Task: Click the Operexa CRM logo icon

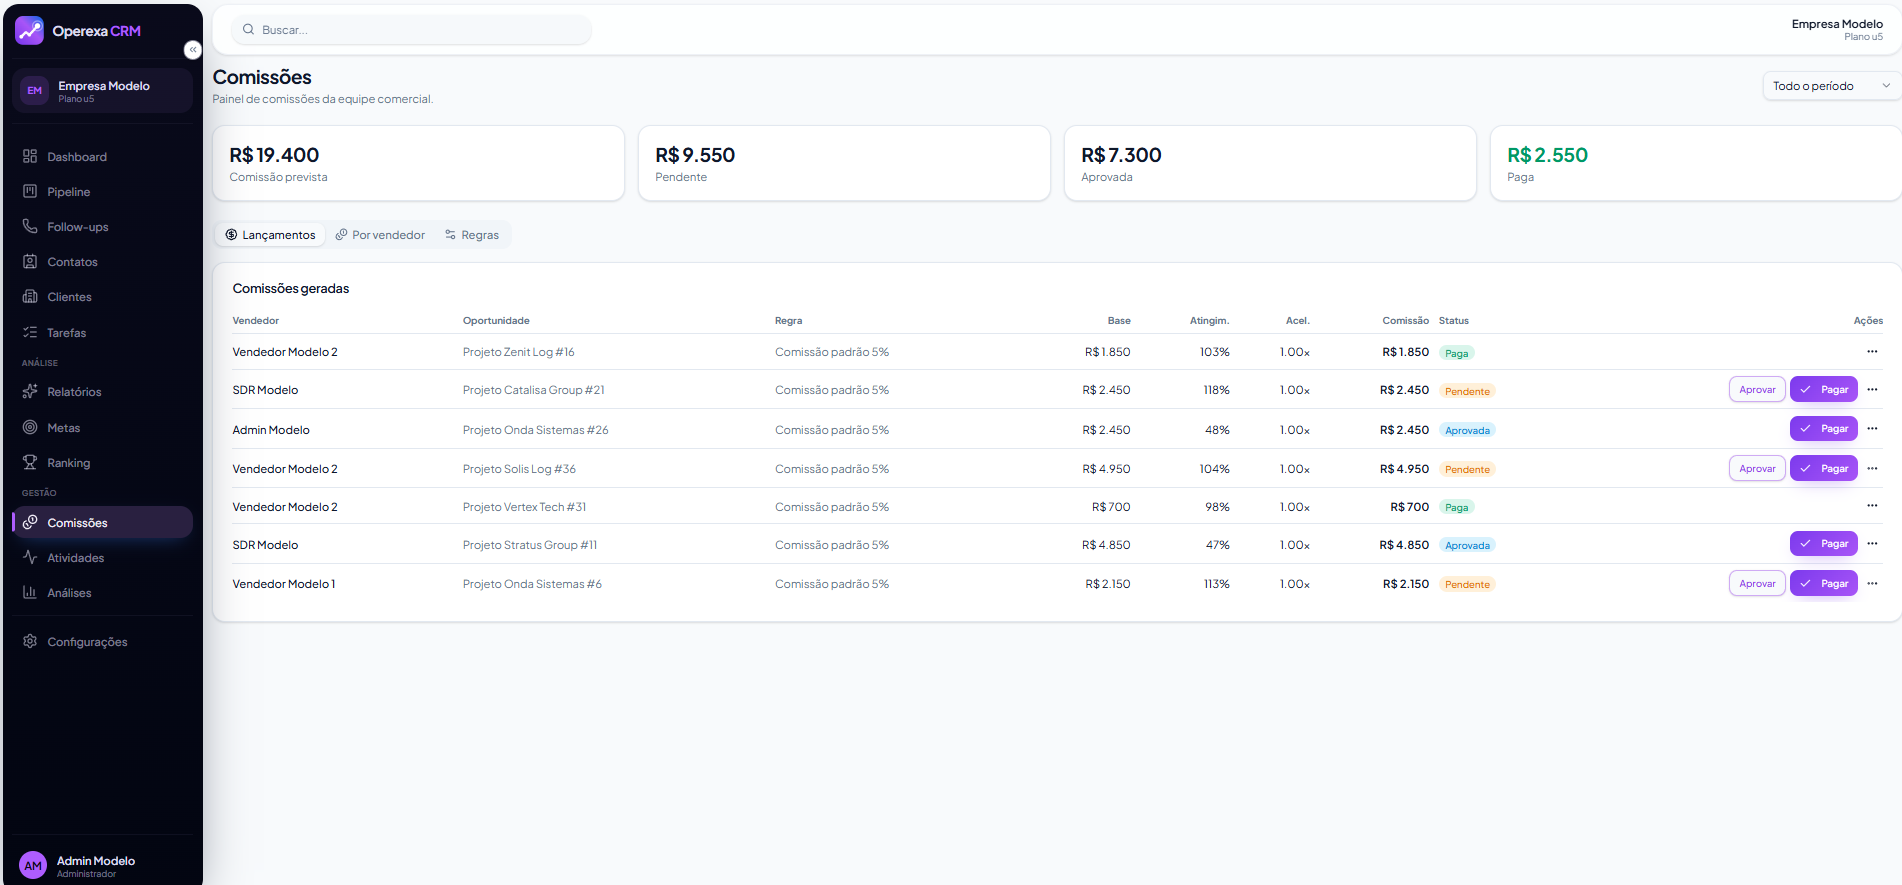Action: pos(29,31)
